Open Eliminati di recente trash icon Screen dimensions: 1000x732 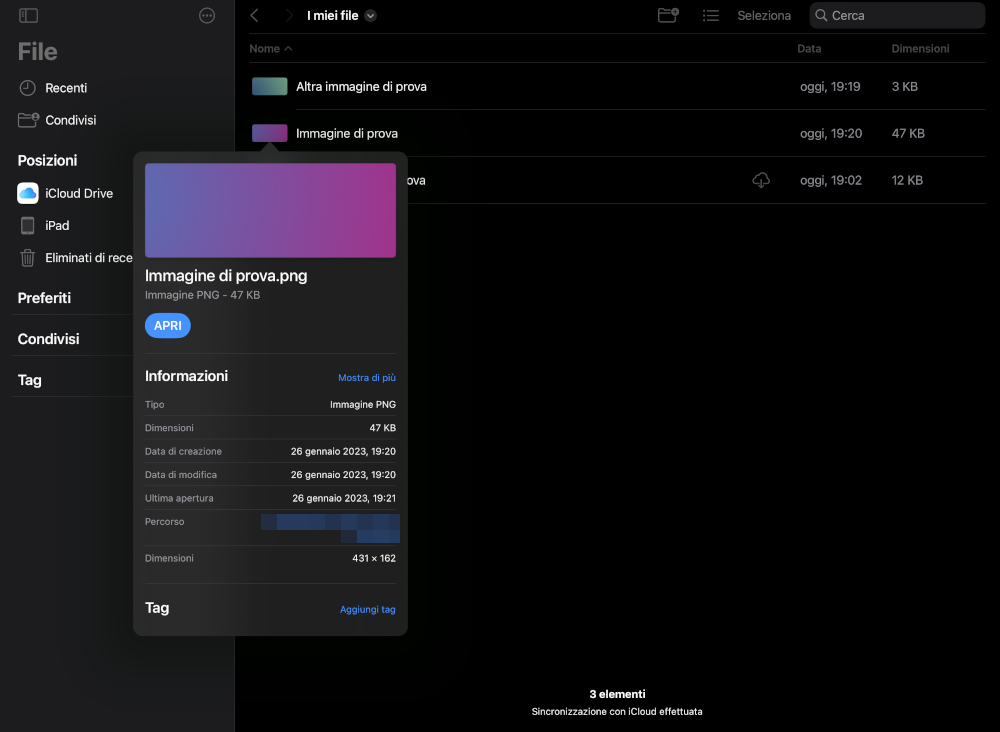(x=29, y=257)
